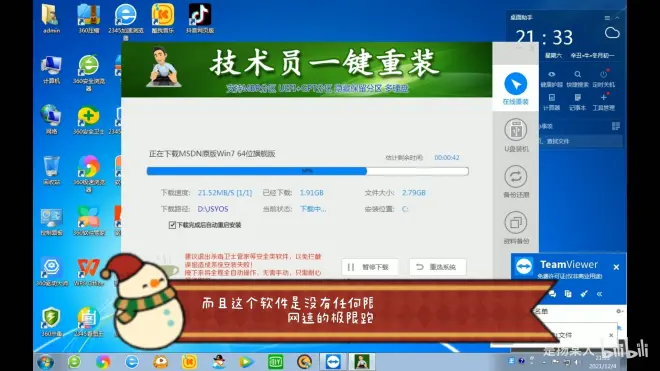Click the TeamViewer chat bubble icon
Image resolution: width=660 pixels, height=371 pixels.
(552, 294)
